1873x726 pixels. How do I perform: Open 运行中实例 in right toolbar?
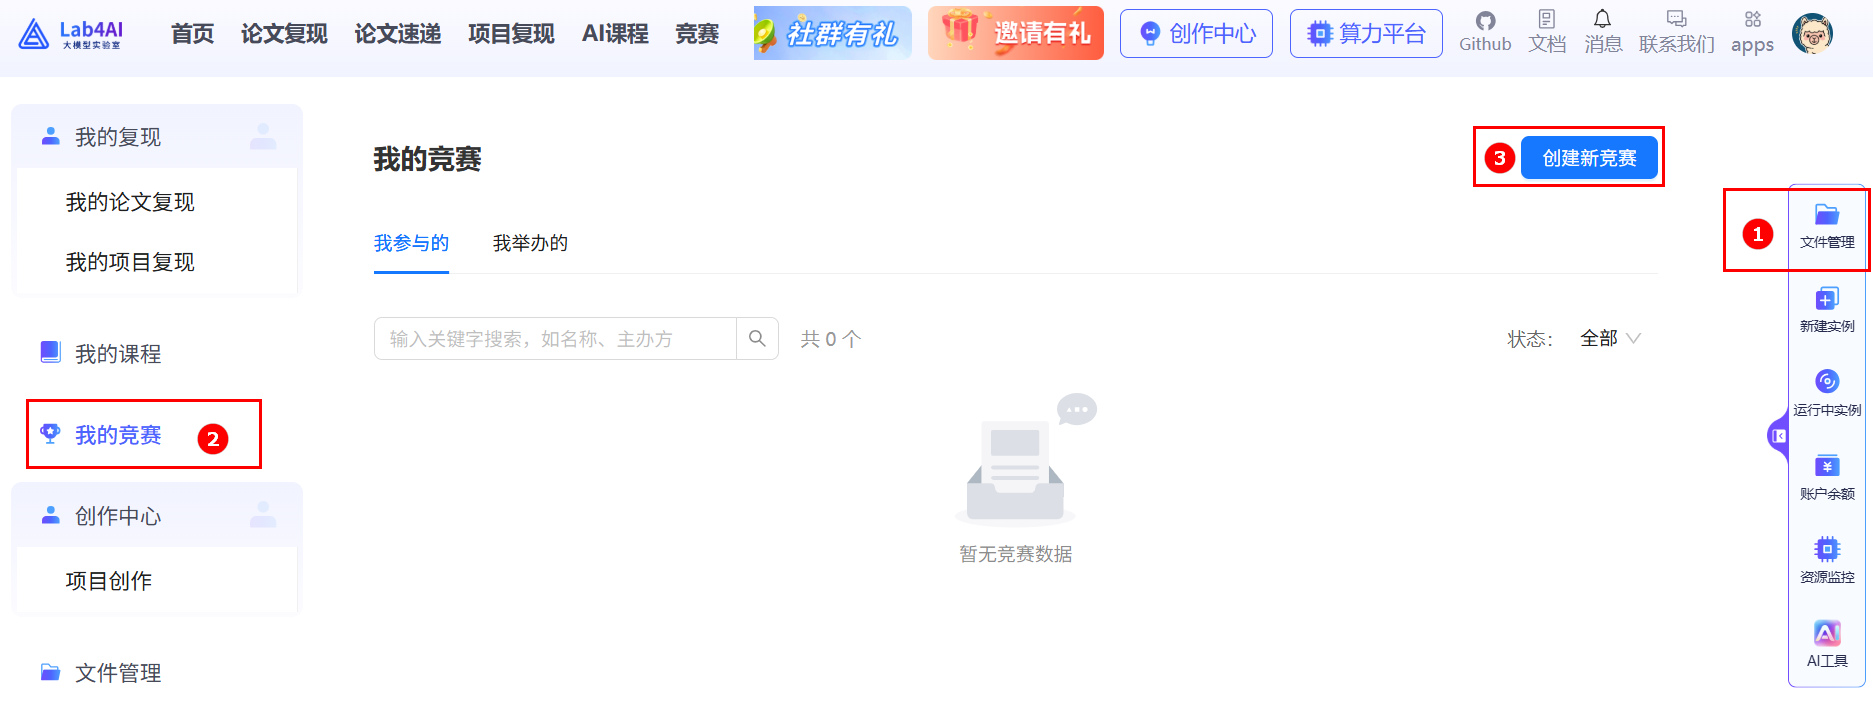click(x=1827, y=394)
